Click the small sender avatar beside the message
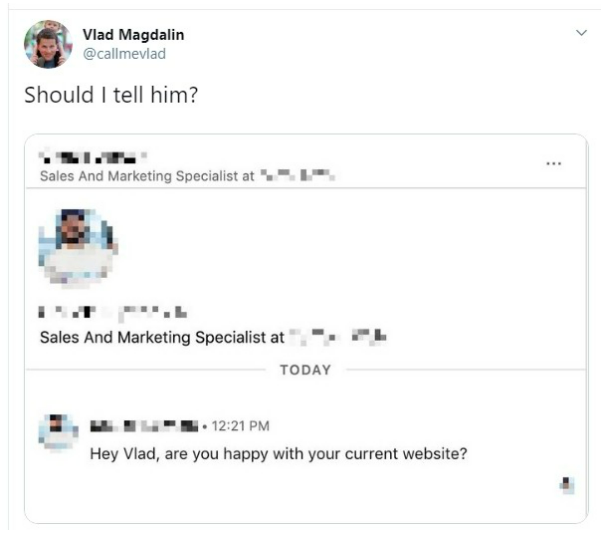This screenshot has height=537, width=603. [58, 432]
